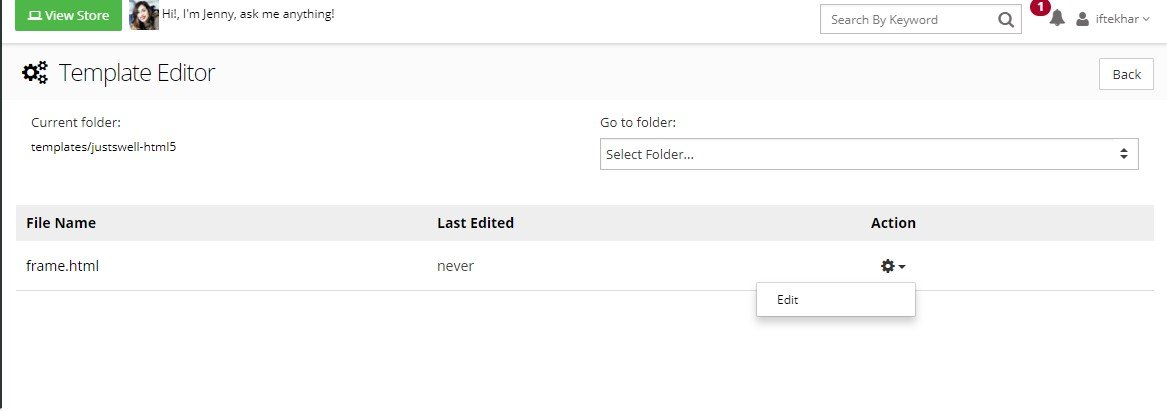1167x411 pixels.
Task: Click the Last Edited column header
Action: point(476,223)
